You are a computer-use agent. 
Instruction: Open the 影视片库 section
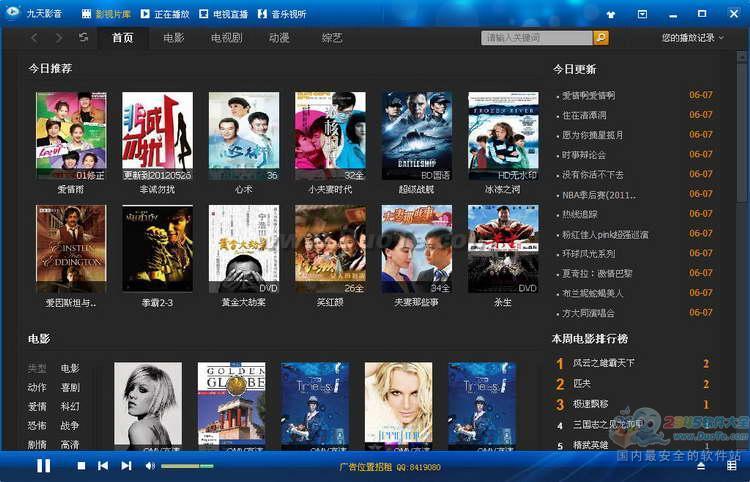click(107, 14)
